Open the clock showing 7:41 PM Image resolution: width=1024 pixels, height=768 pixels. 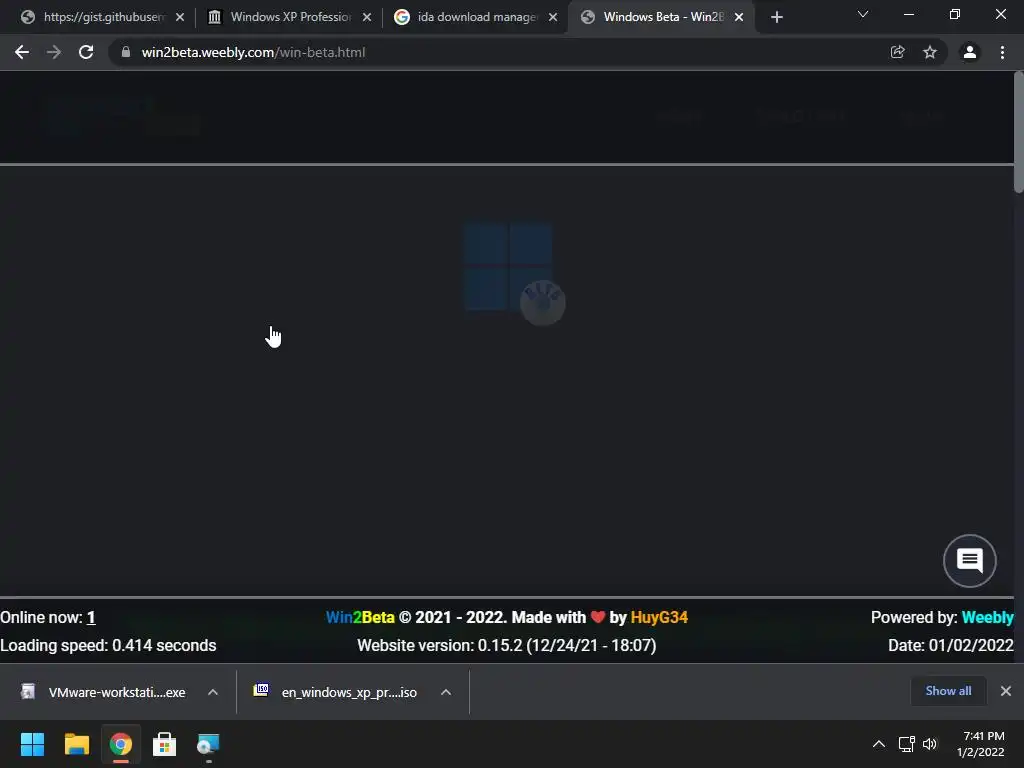(x=981, y=744)
